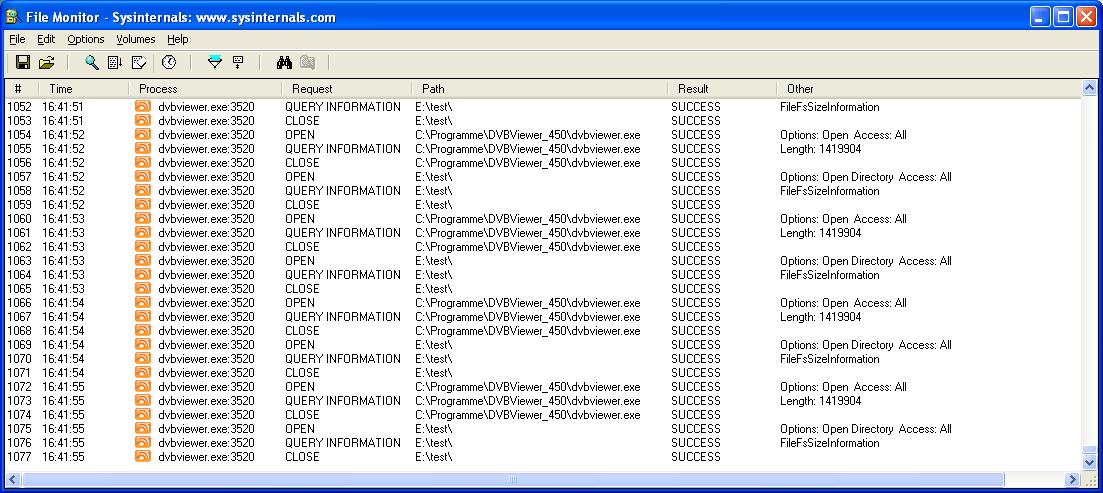Open the Options menu
The image size is (1103, 493).
coord(86,39)
